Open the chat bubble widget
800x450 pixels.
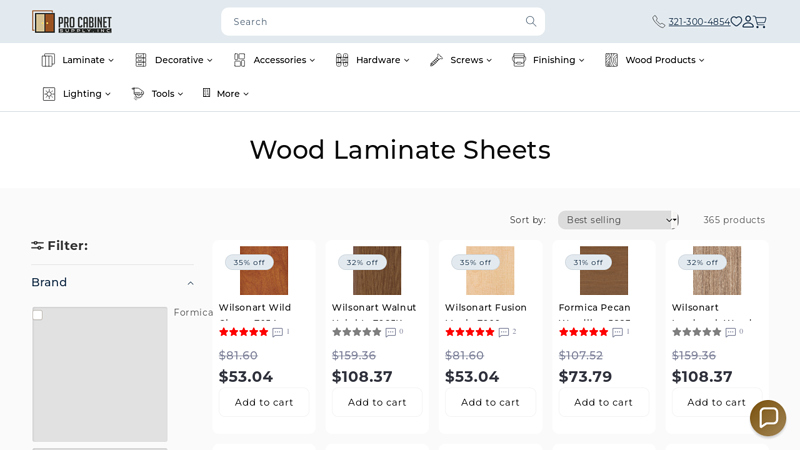pyautogui.click(x=768, y=418)
